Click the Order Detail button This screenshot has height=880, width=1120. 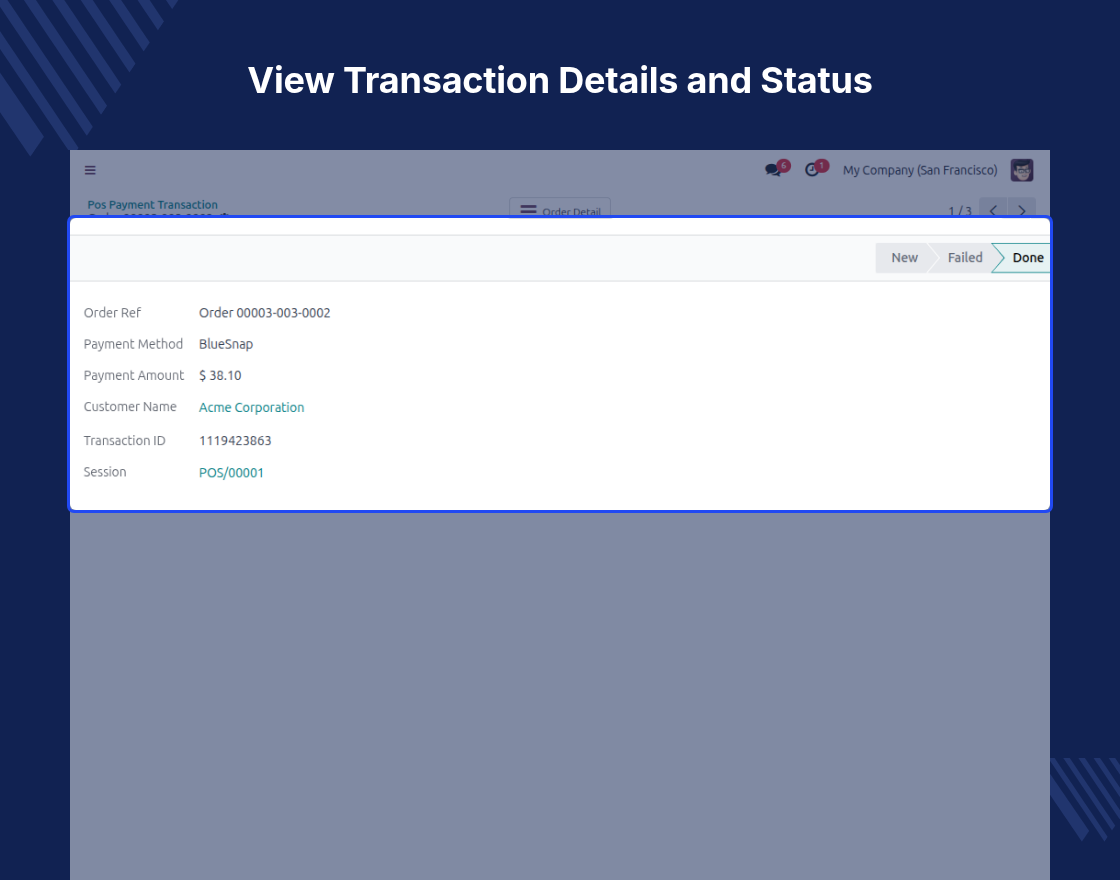(560, 208)
